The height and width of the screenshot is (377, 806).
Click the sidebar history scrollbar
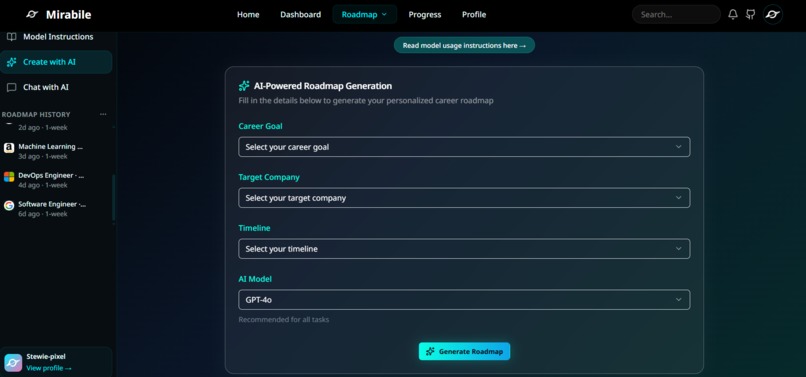(113, 198)
